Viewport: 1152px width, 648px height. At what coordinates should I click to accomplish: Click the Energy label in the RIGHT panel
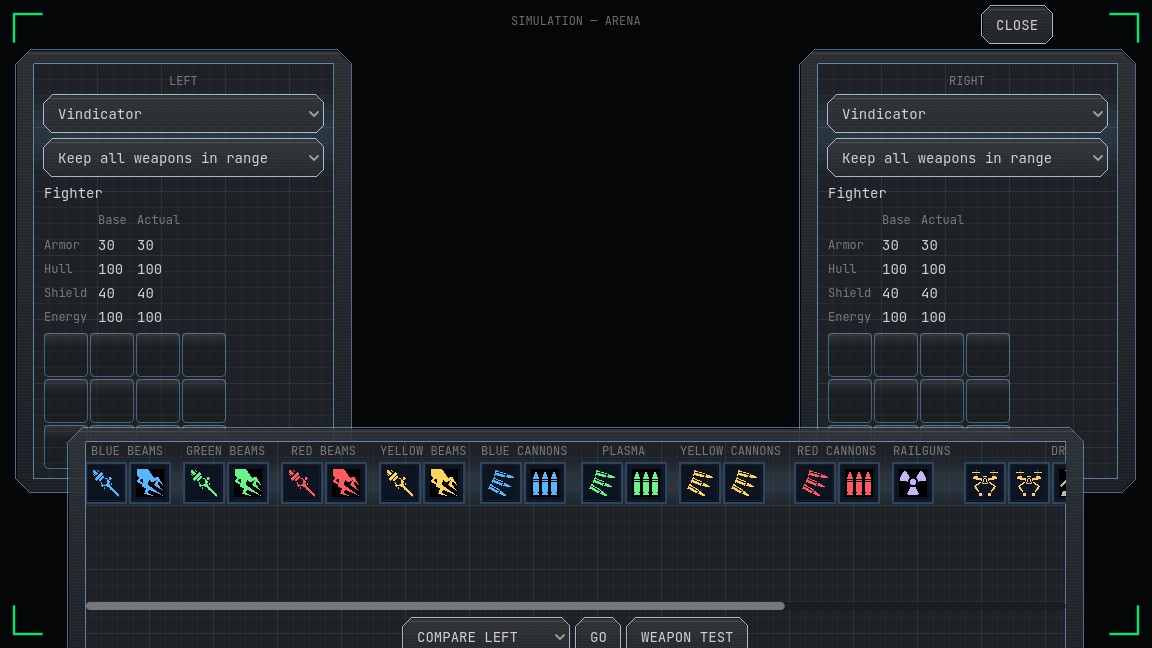point(849,317)
